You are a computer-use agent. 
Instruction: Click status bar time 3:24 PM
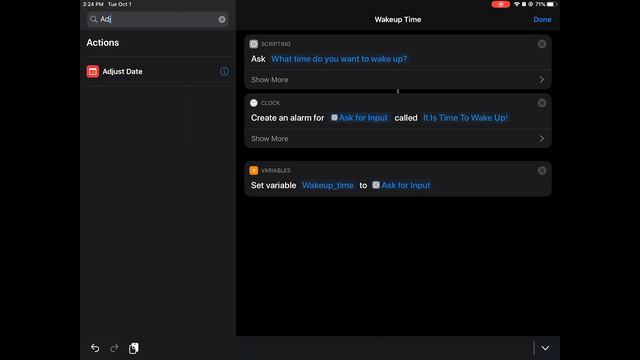pyautogui.click(x=93, y=4)
